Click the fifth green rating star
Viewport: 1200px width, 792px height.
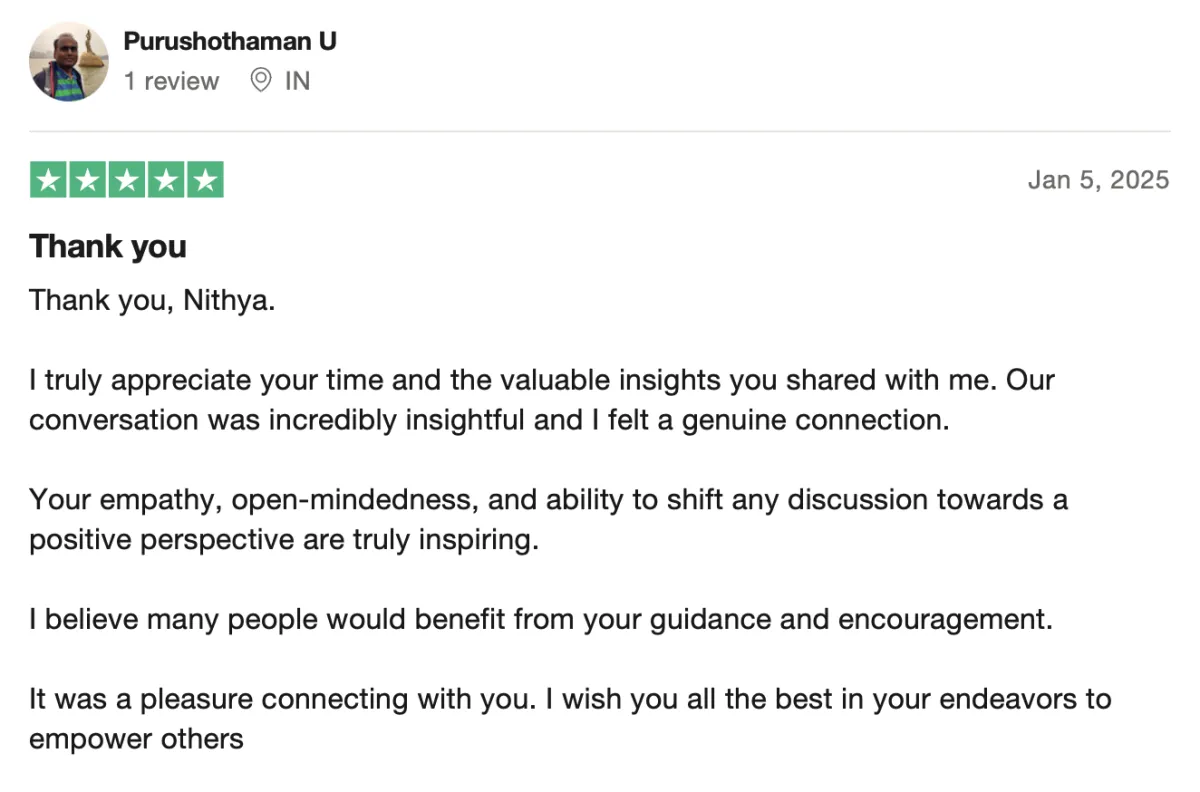pos(205,180)
